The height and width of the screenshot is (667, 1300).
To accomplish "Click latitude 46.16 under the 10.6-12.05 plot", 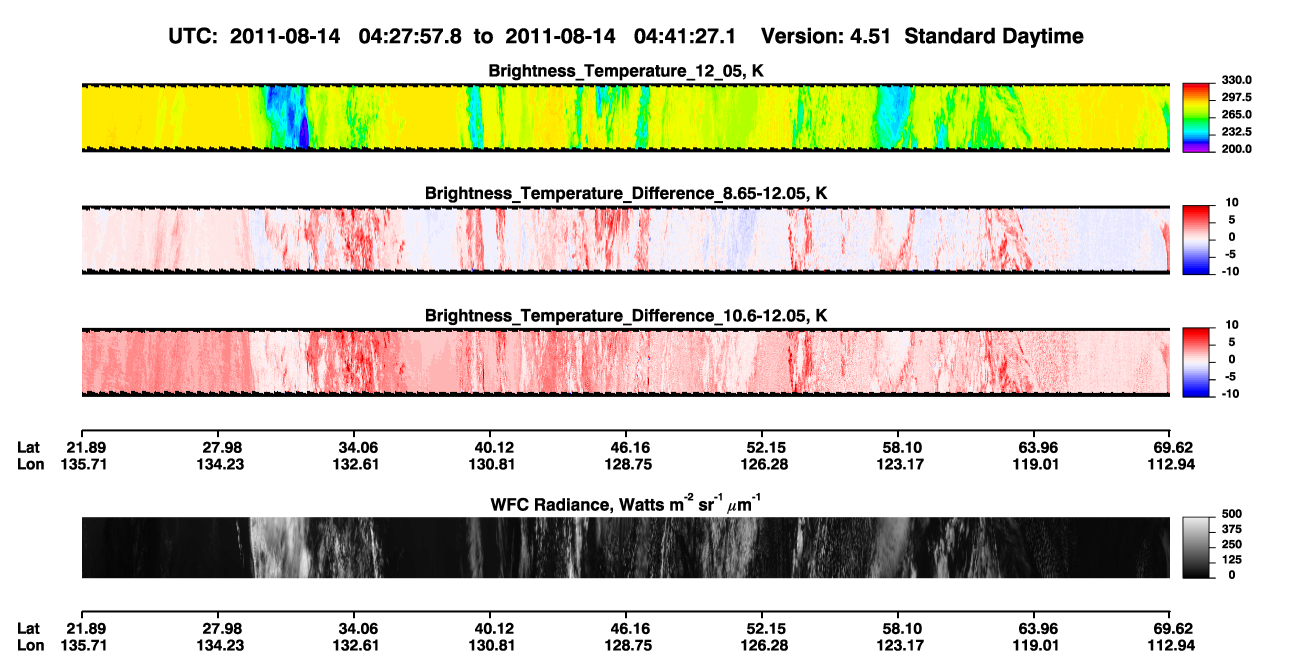I will click(x=626, y=447).
